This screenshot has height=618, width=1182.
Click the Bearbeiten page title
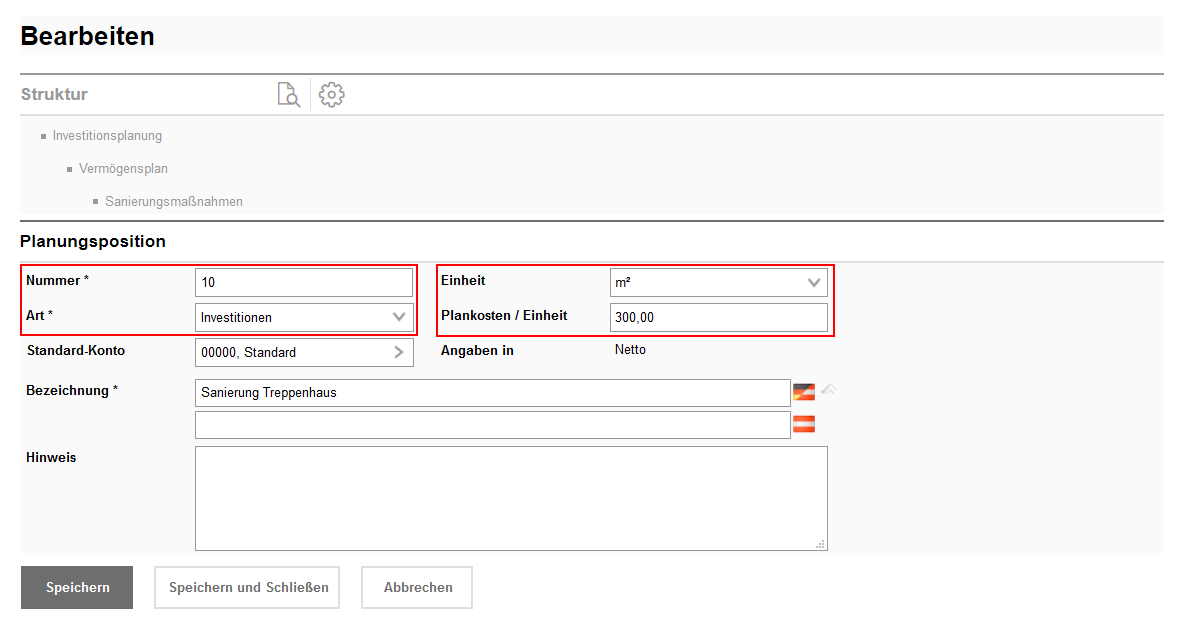pyautogui.click(x=87, y=36)
